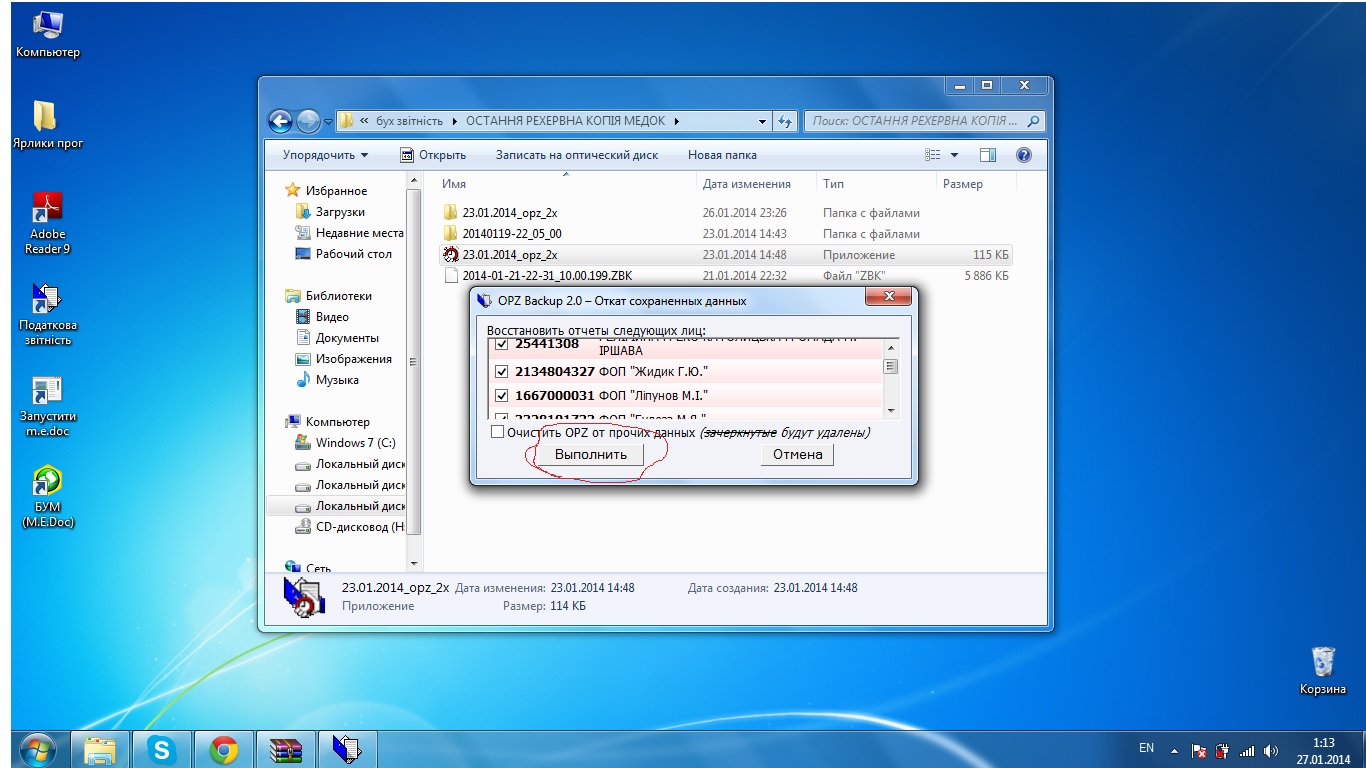Click the Explorer help question mark icon

coord(1023,155)
